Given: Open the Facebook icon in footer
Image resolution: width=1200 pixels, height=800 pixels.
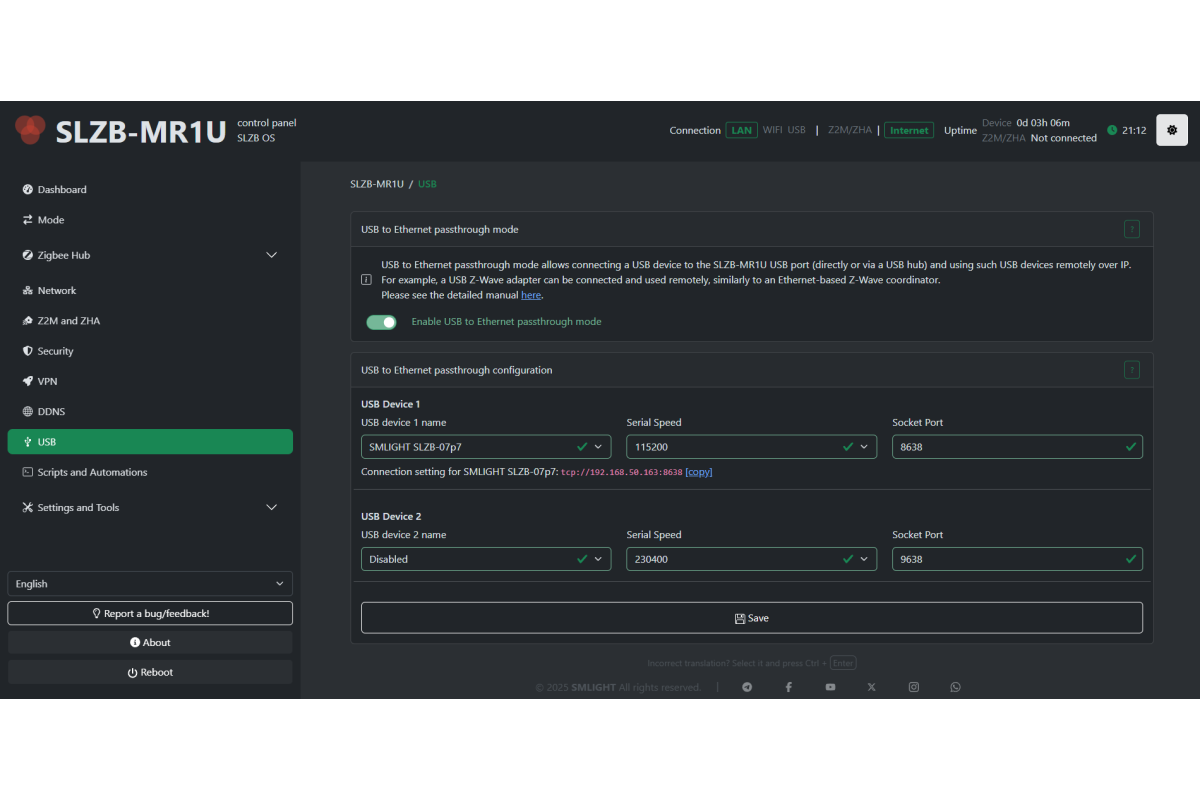Looking at the screenshot, I should click(789, 687).
